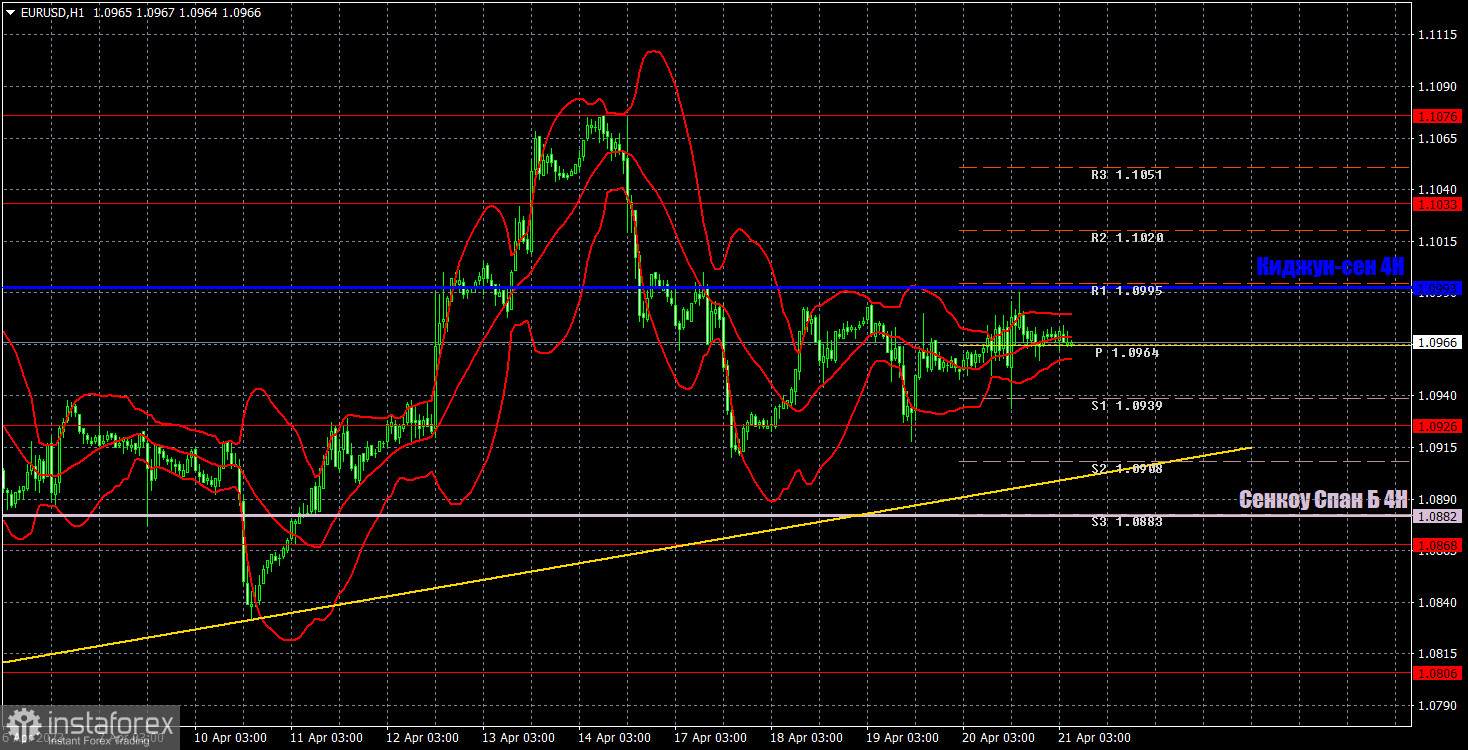Click the 1.1040 price axis value
This screenshot has width=1468, height=750.
click(x=1438, y=189)
